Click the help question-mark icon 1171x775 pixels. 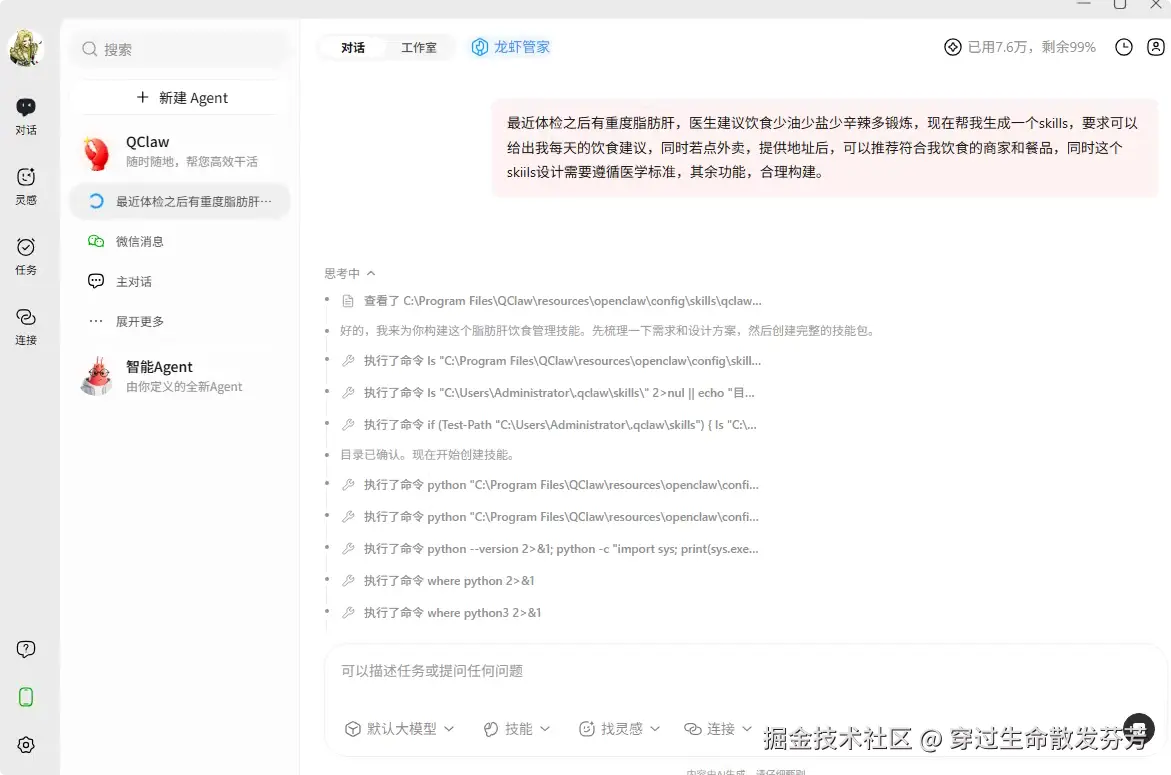(26, 649)
